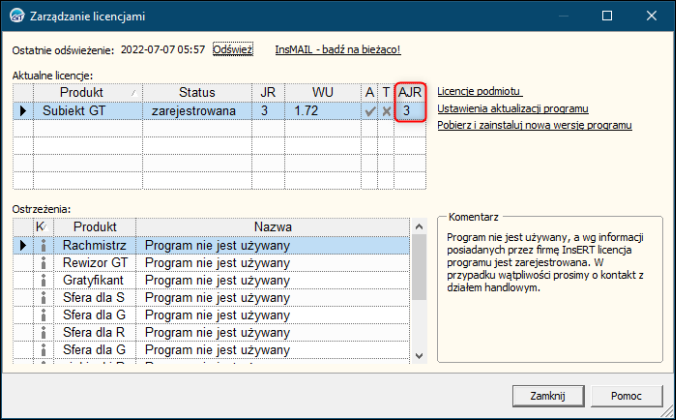
Task: Click the row indicator arrow for Subiekt GT
Action: [23, 111]
